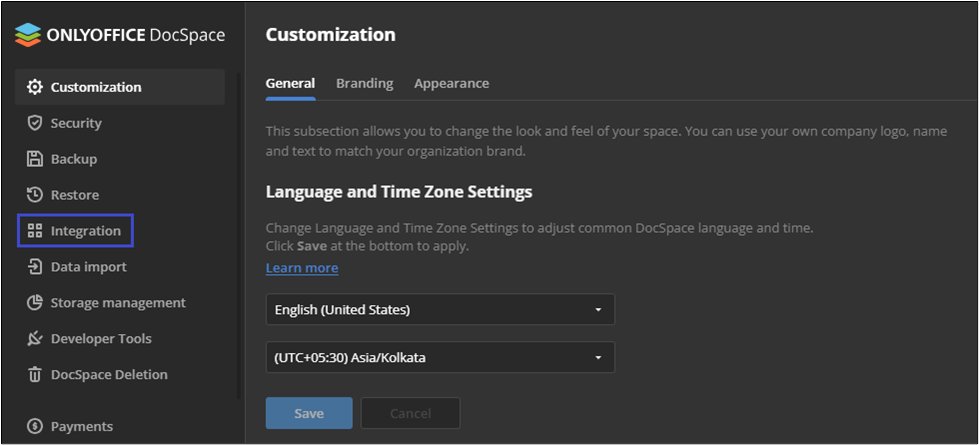Click the Data import arrow icon

[35, 267]
